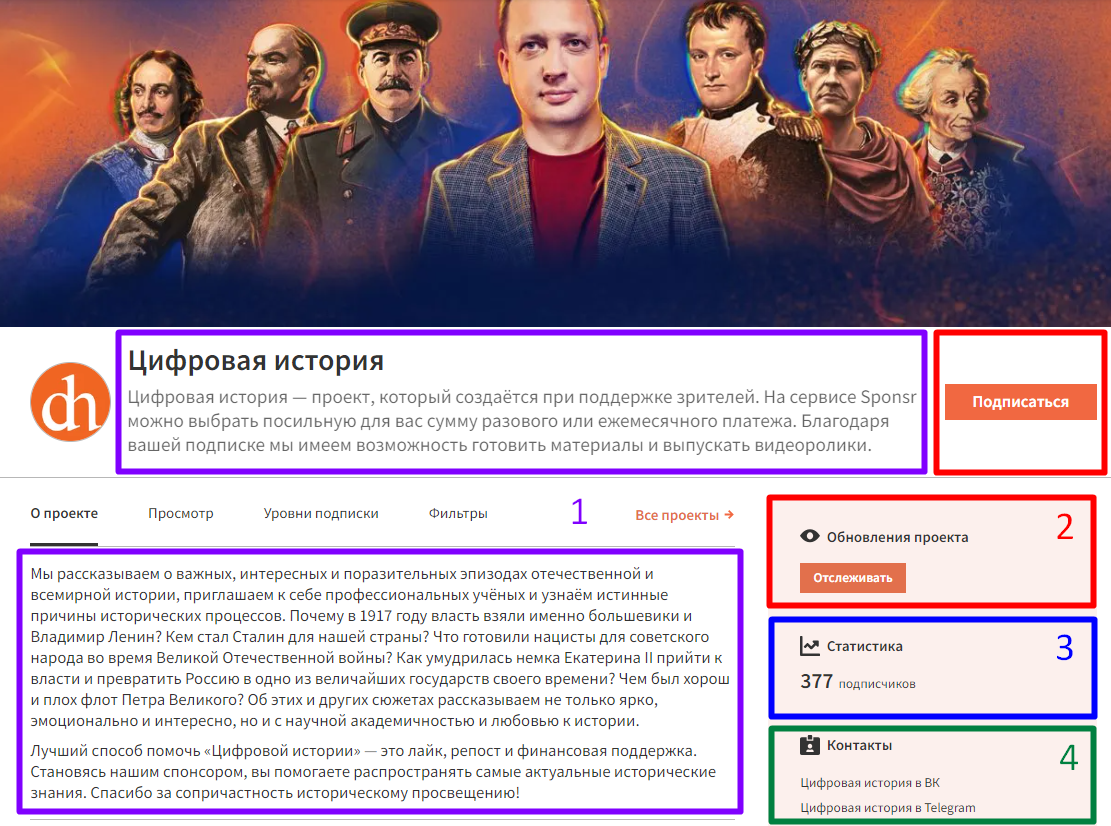Click the Контакты heading
Viewport: 1111px width, 826px height.
(859, 745)
